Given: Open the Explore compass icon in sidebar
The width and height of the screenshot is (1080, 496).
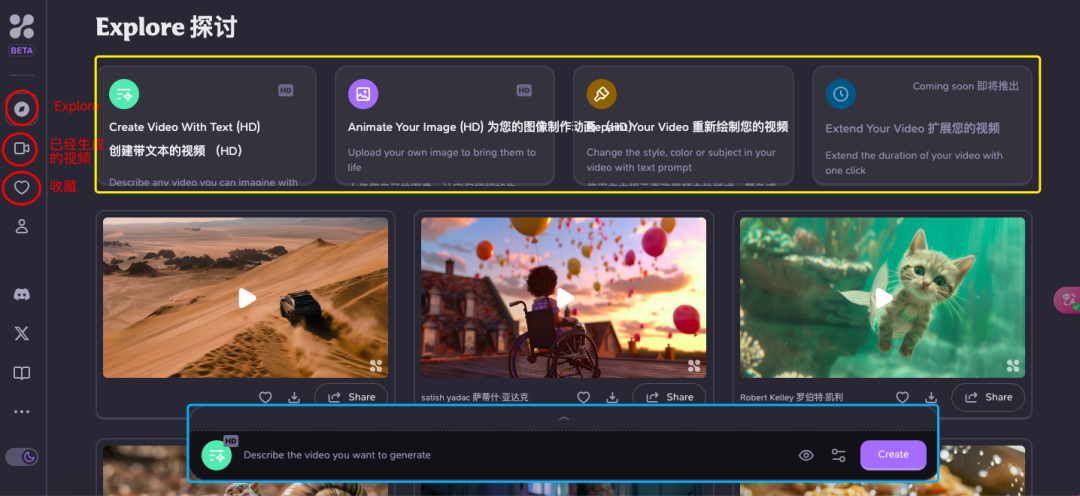Looking at the screenshot, I should click(x=22, y=108).
